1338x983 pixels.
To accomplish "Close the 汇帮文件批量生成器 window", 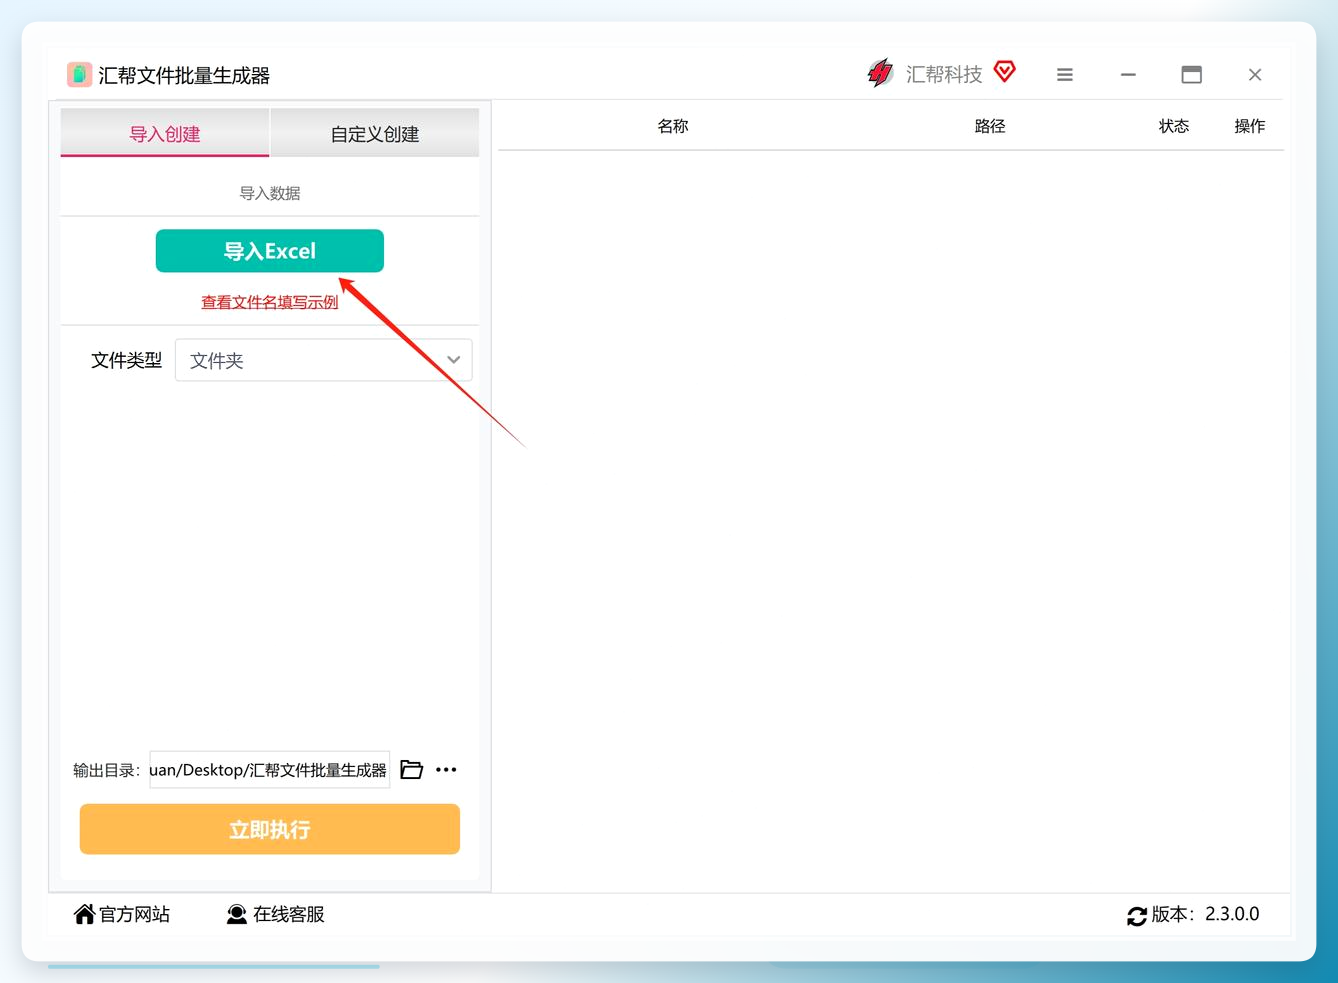I will (1255, 75).
